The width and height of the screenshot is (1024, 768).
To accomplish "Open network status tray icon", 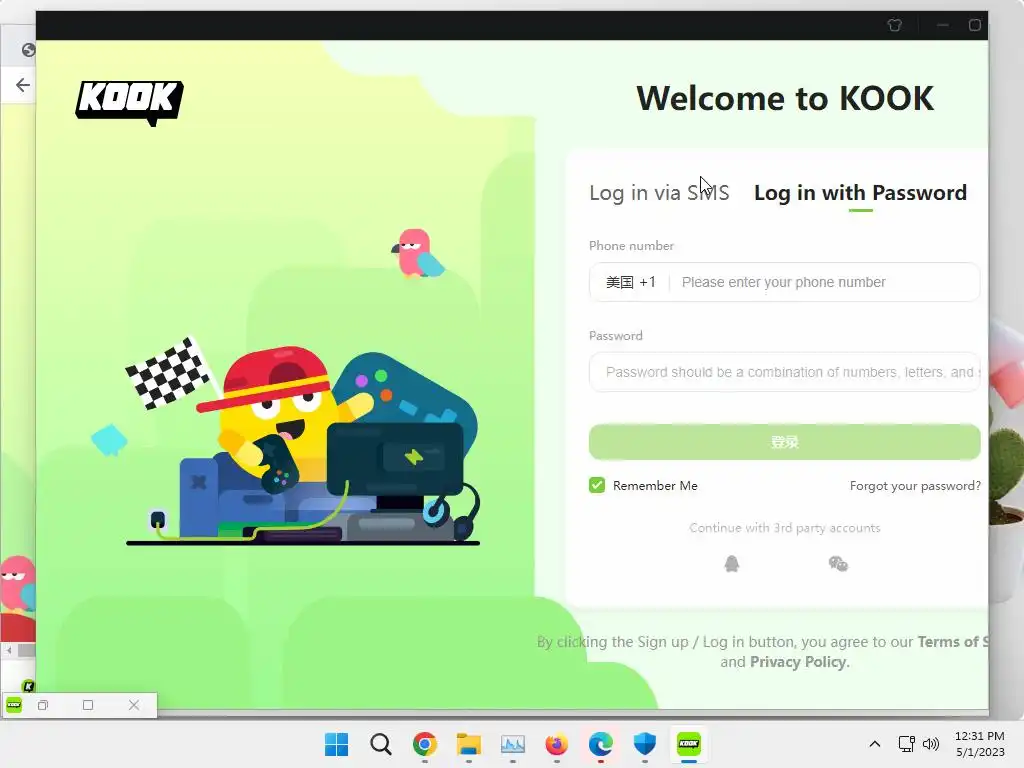I will 906,744.
